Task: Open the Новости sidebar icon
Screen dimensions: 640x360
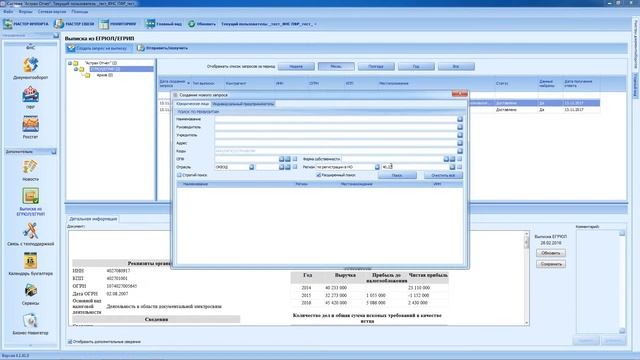Action: 30,170
